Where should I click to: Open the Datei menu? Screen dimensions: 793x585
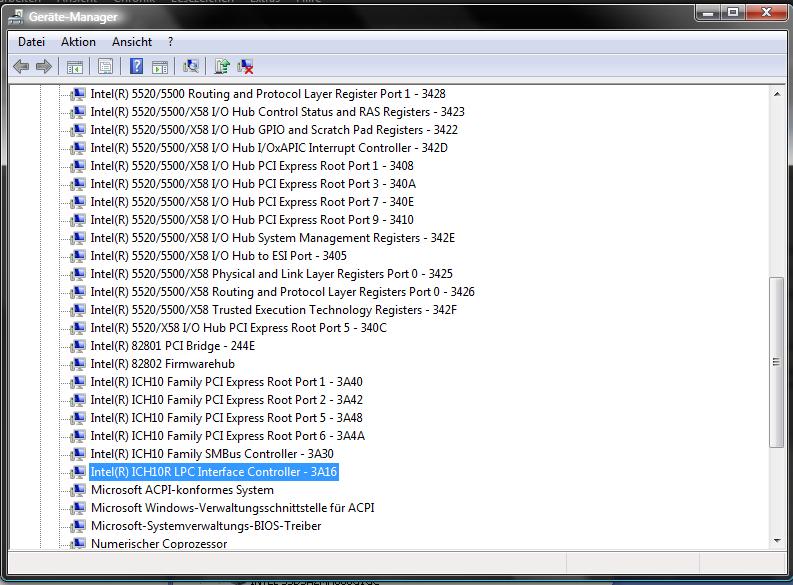point(31,42)
